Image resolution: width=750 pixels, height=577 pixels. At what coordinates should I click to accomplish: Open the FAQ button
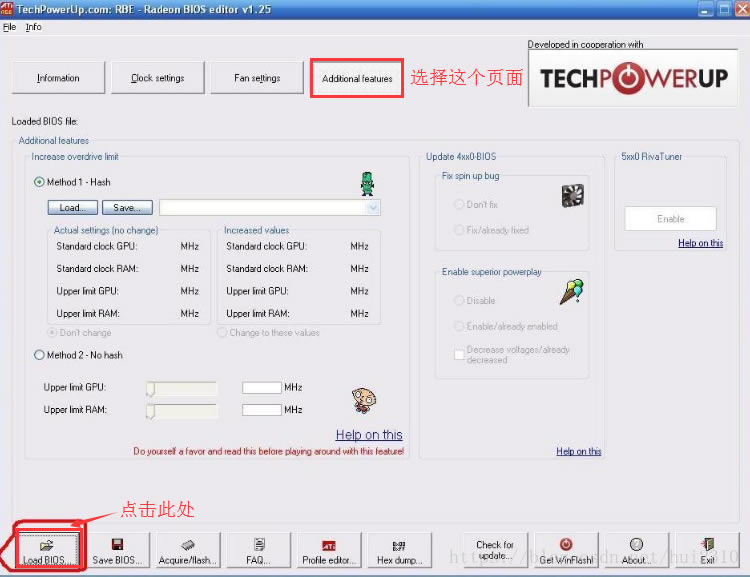[x=259, y=550]
